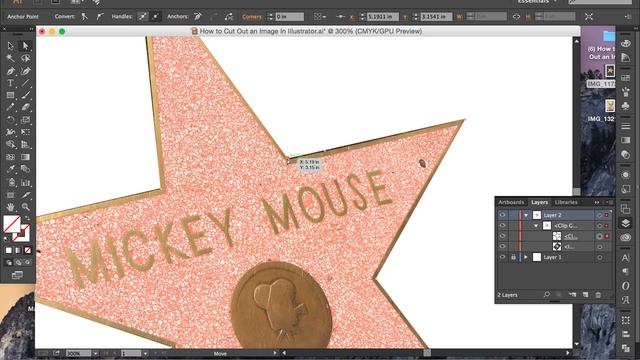
Task: Delete selection with Layers panel trash icon
Action: 598,294
